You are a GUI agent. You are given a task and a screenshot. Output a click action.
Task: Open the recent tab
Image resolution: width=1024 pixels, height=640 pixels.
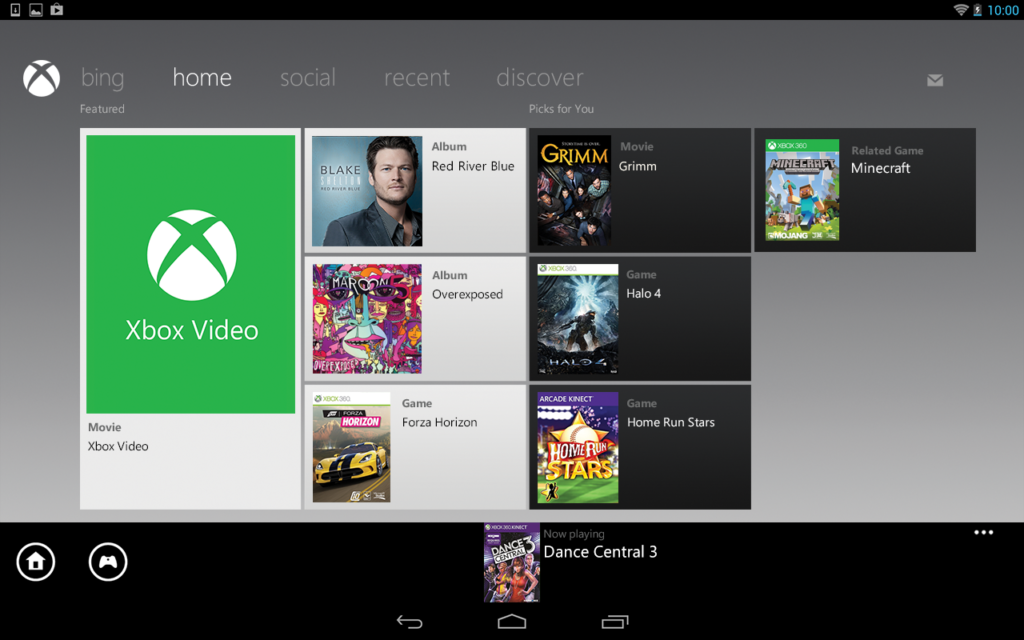point(417,78)
